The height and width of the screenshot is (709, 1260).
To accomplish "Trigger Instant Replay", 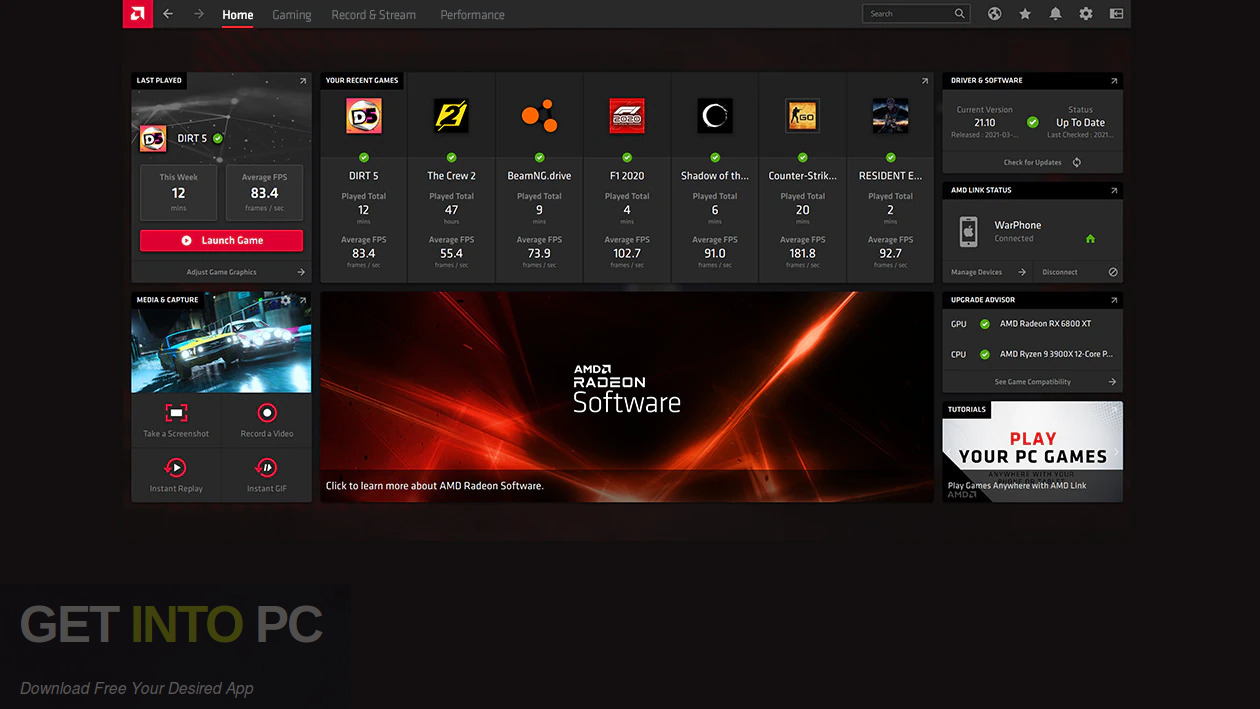I will (176, 467).
